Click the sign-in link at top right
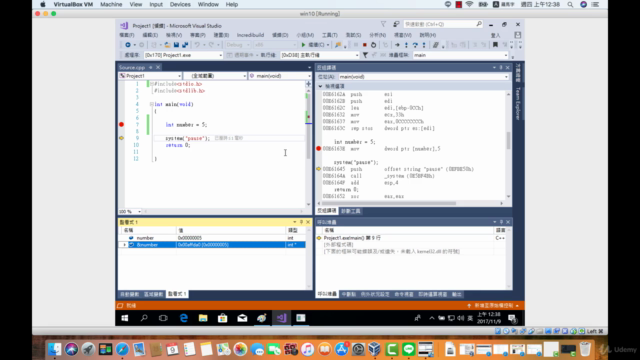Image resolution: width=640 pixels, height=360 pixels. coord(496,35)
